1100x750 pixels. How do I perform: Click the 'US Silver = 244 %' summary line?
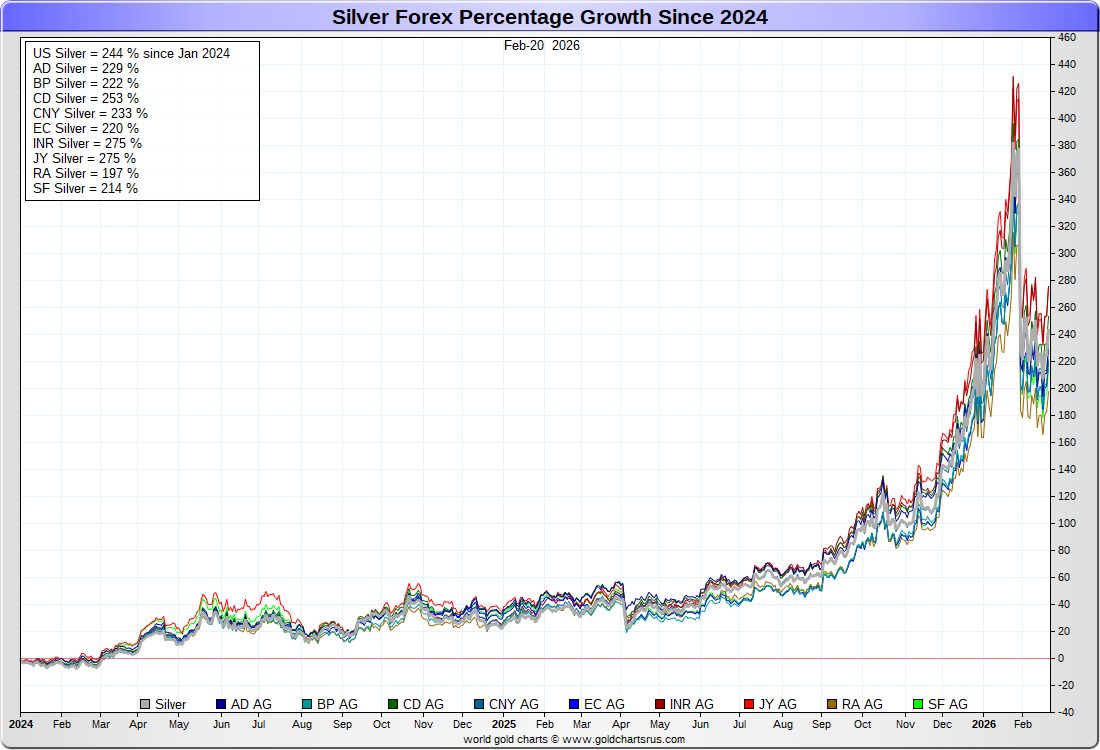click(x=131, y=53)
